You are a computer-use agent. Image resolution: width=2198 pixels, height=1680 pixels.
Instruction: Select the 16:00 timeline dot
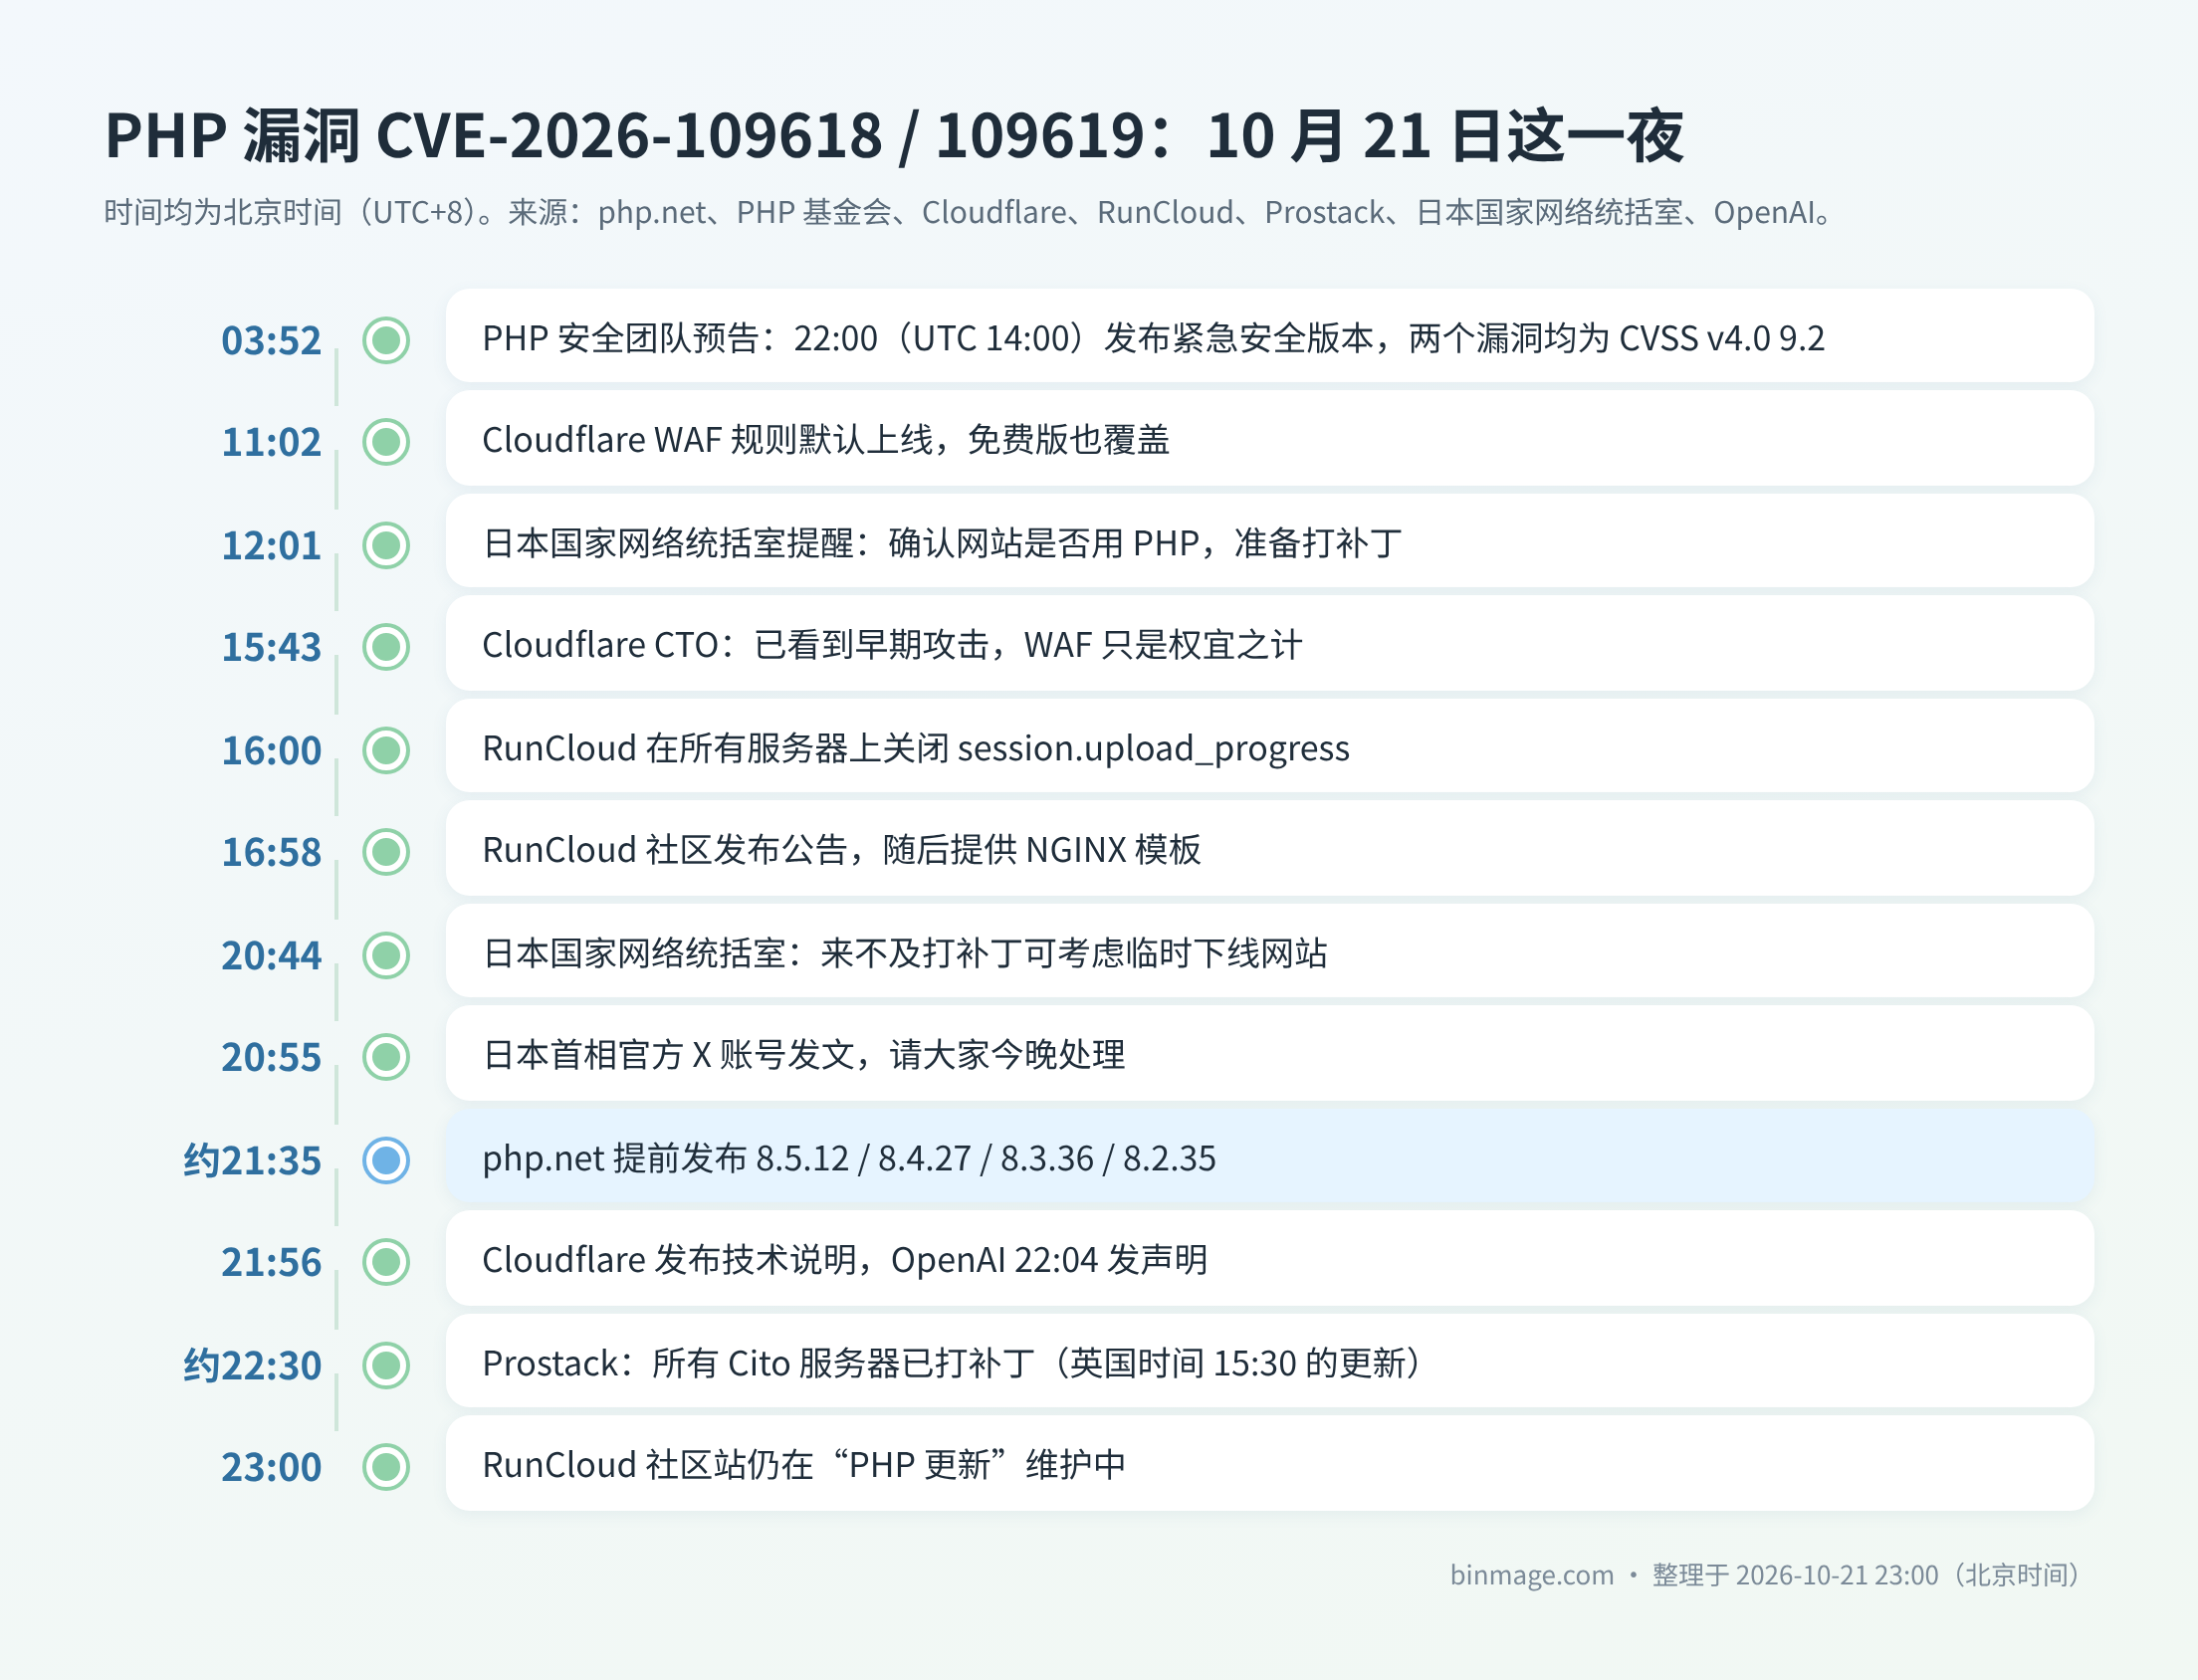(x=386, y=750)
